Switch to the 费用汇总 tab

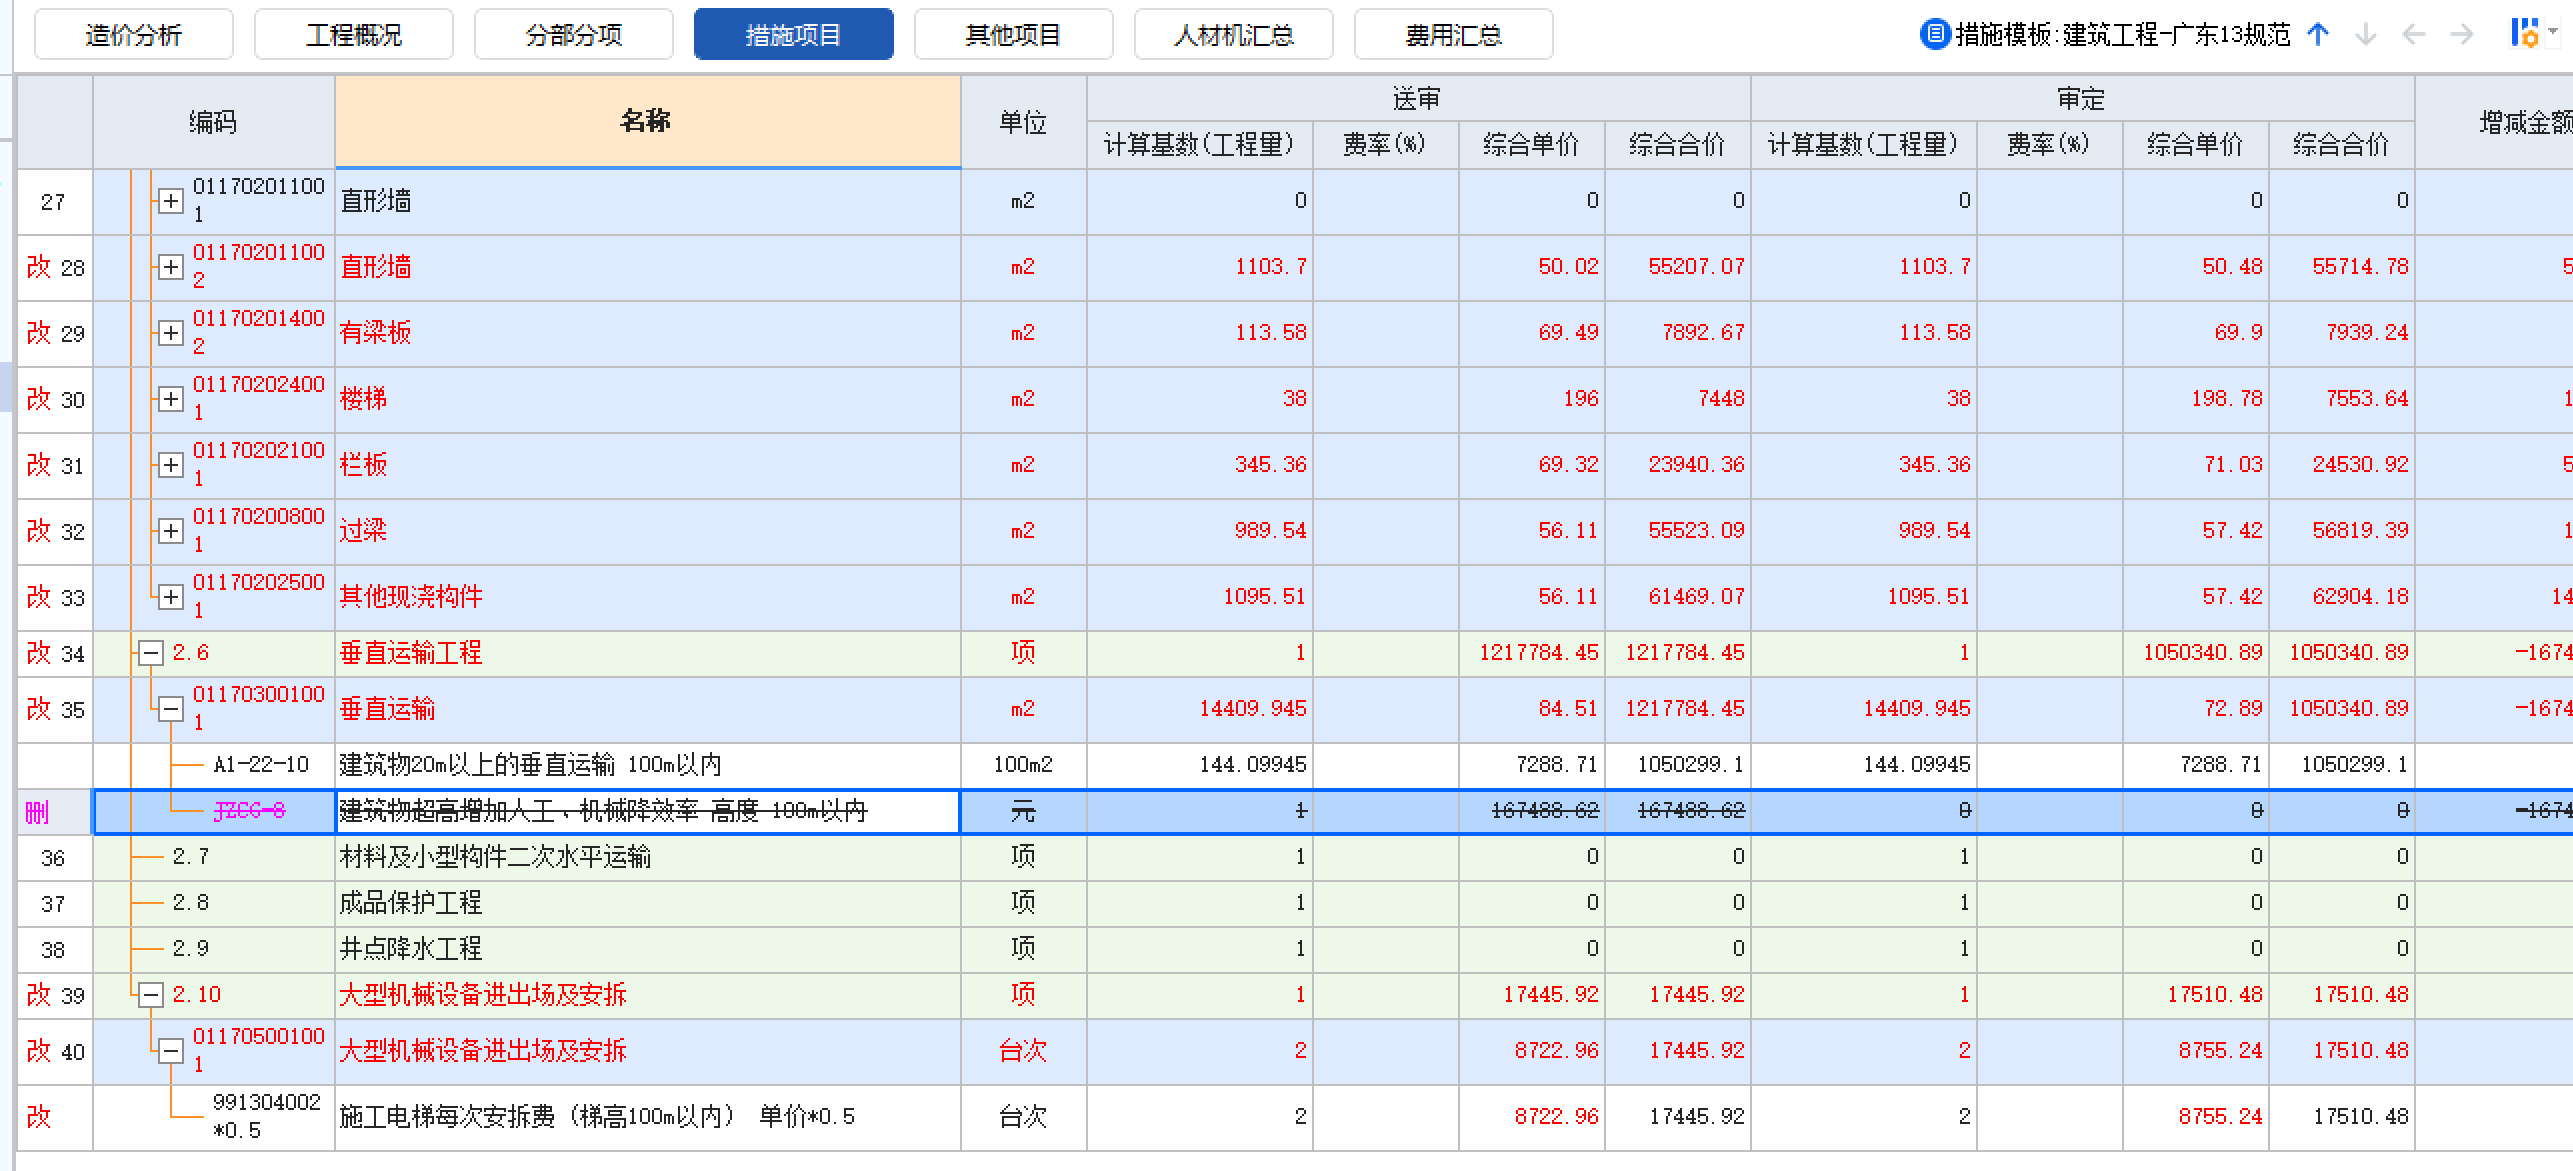click(1451, 33)
